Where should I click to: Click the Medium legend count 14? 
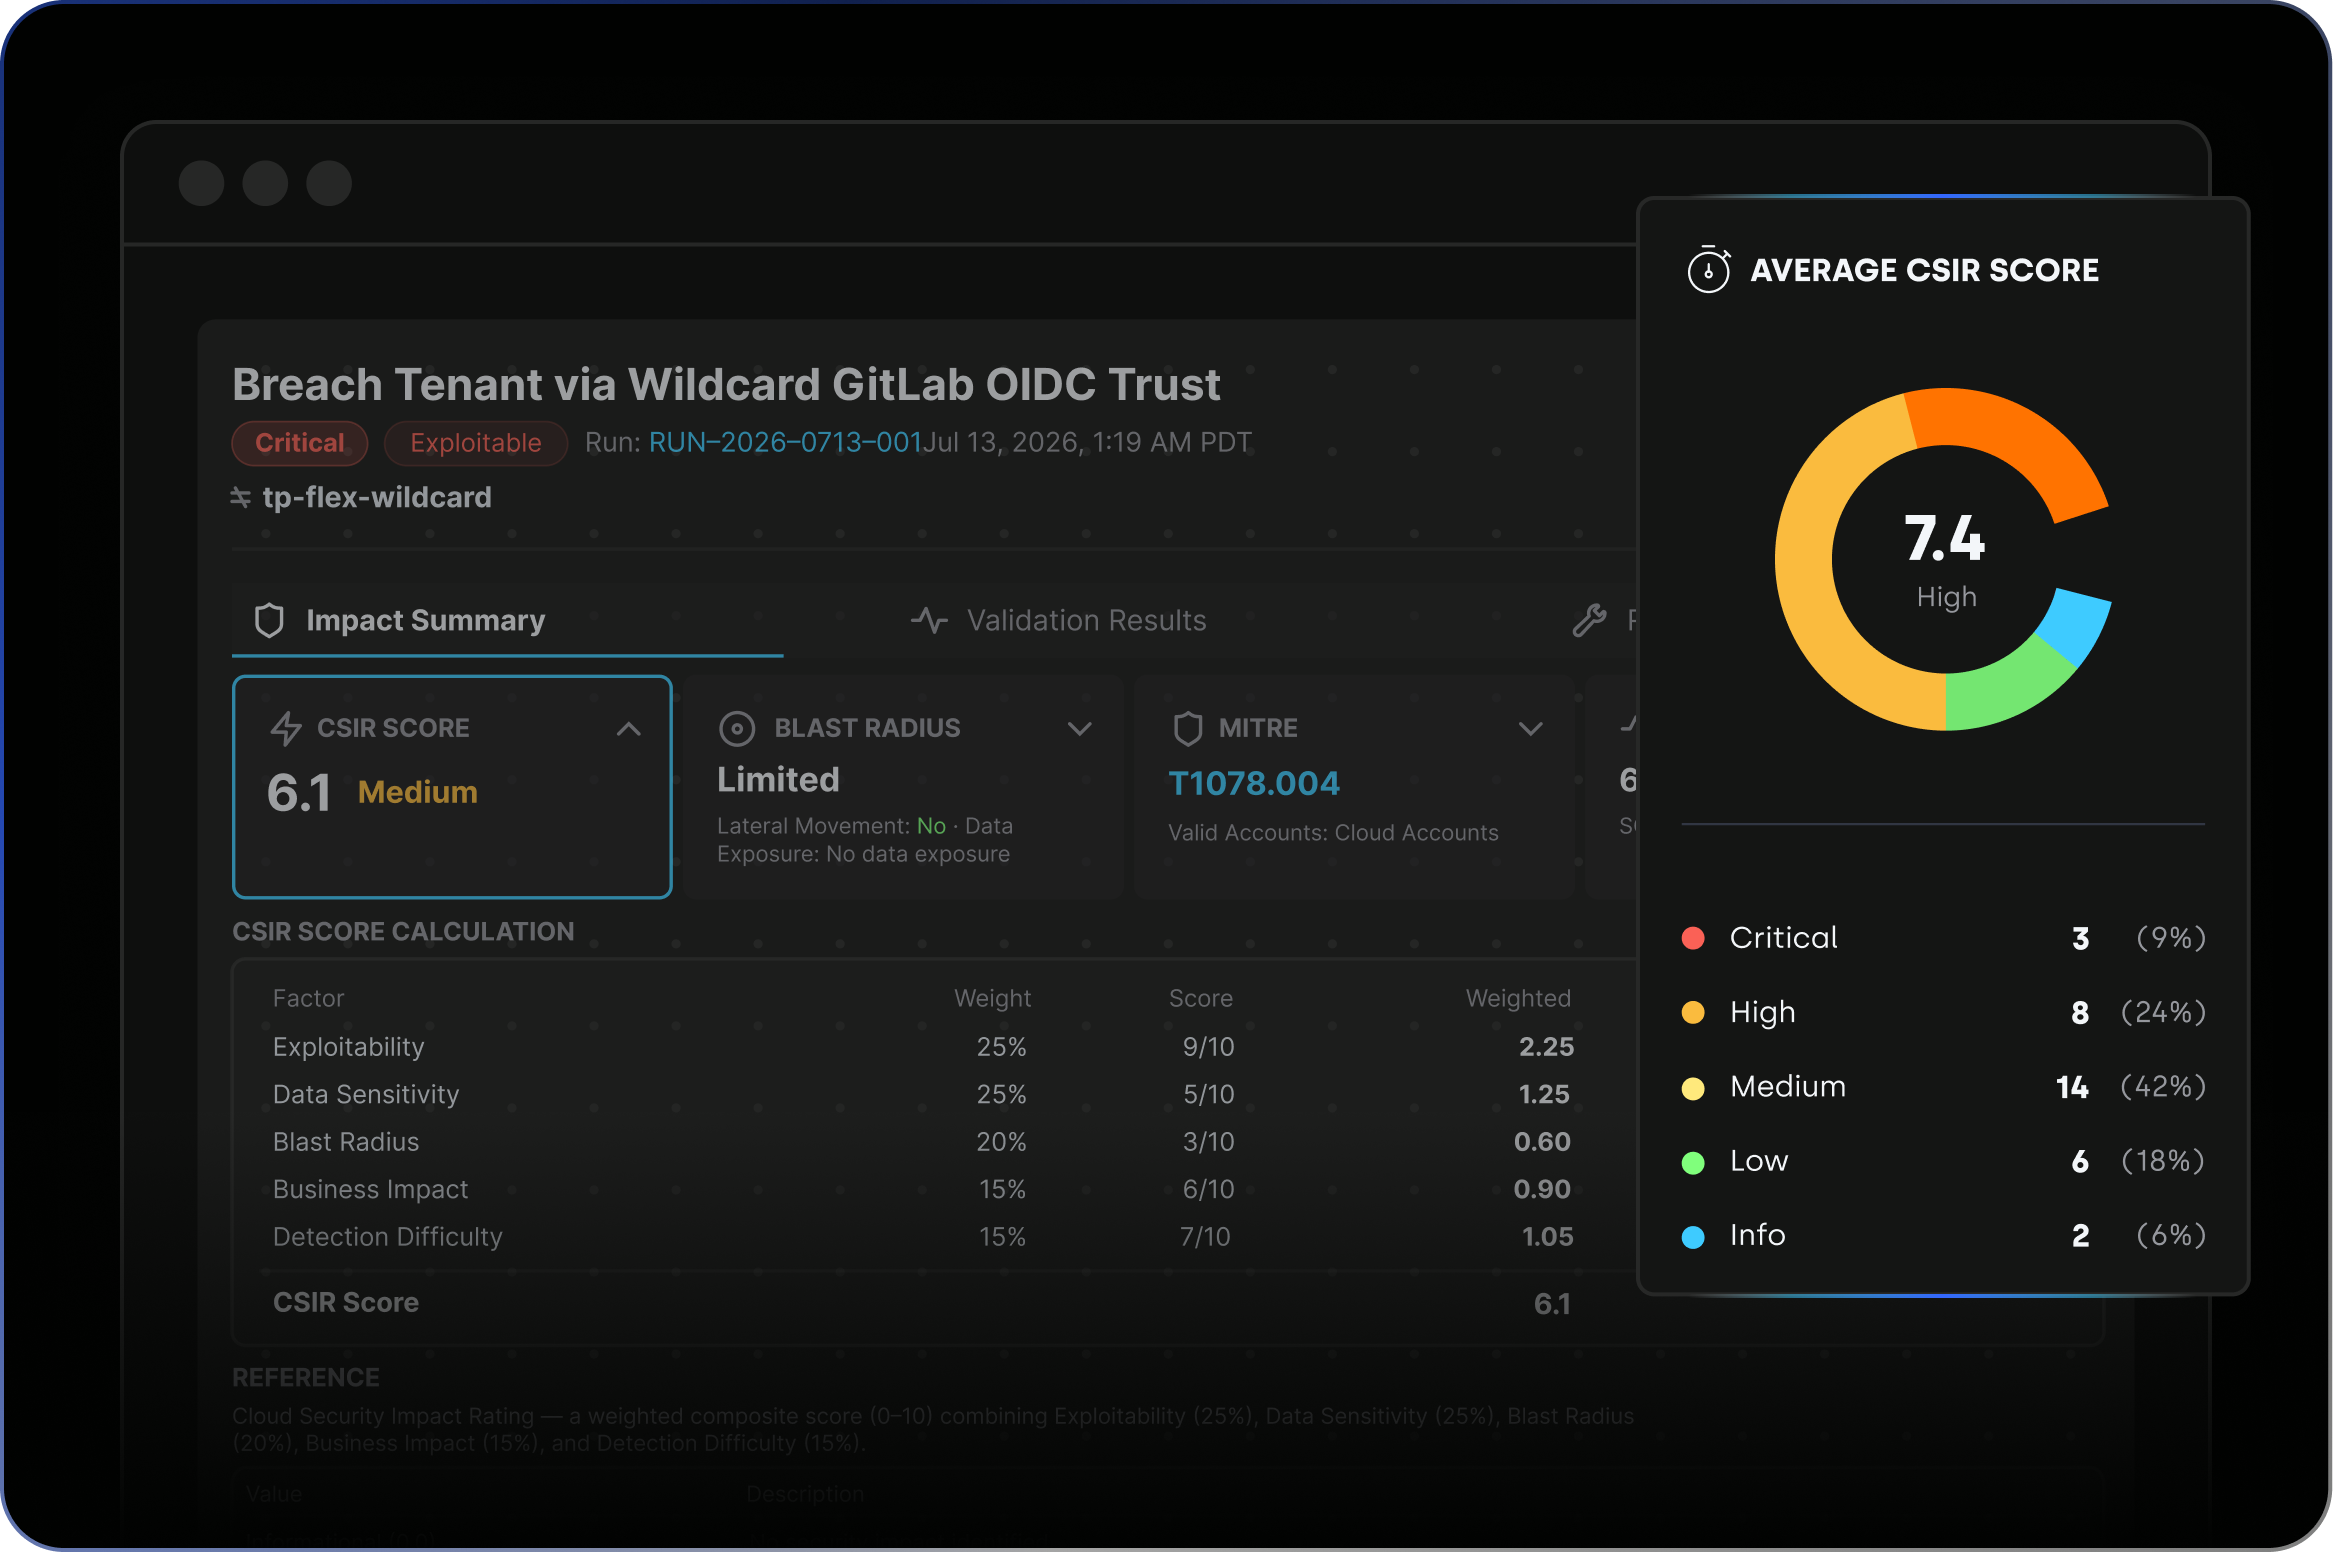[x=2072, y=1087]
